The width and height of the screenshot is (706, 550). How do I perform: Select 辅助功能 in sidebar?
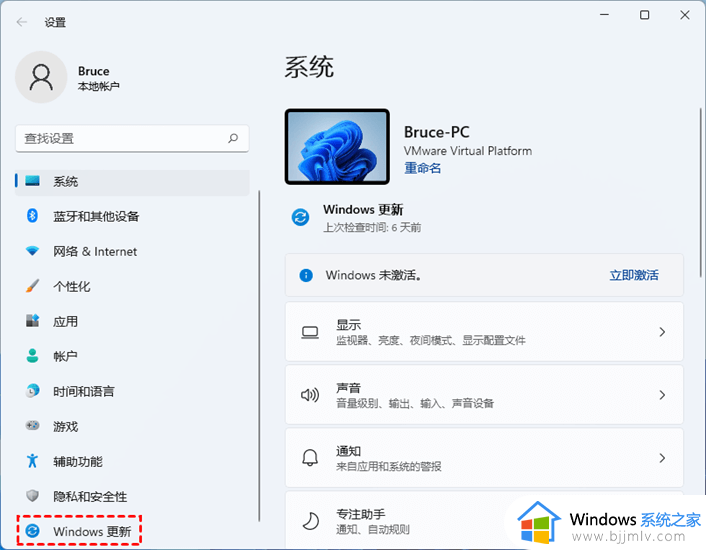[132, 461]
